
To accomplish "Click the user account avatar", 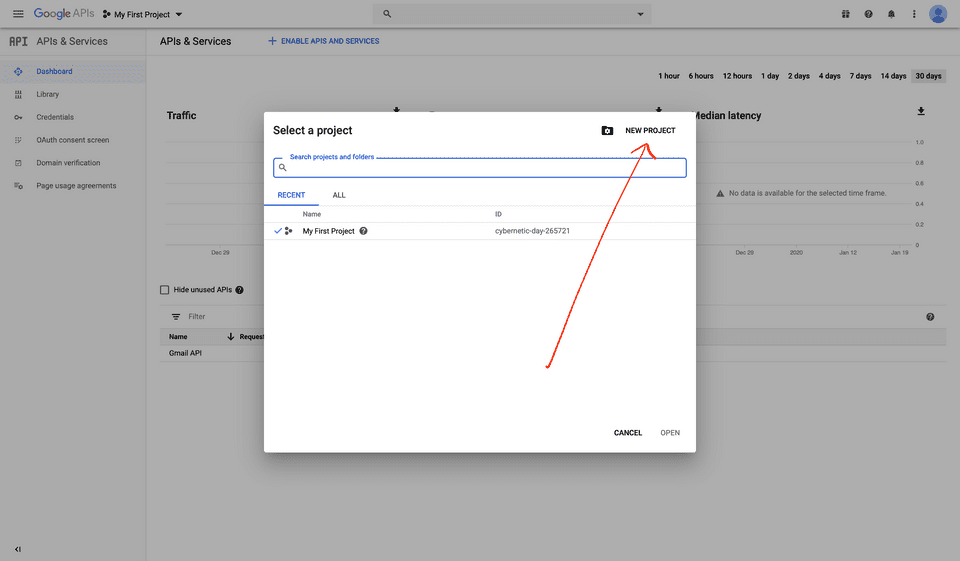I will point(938,13).
